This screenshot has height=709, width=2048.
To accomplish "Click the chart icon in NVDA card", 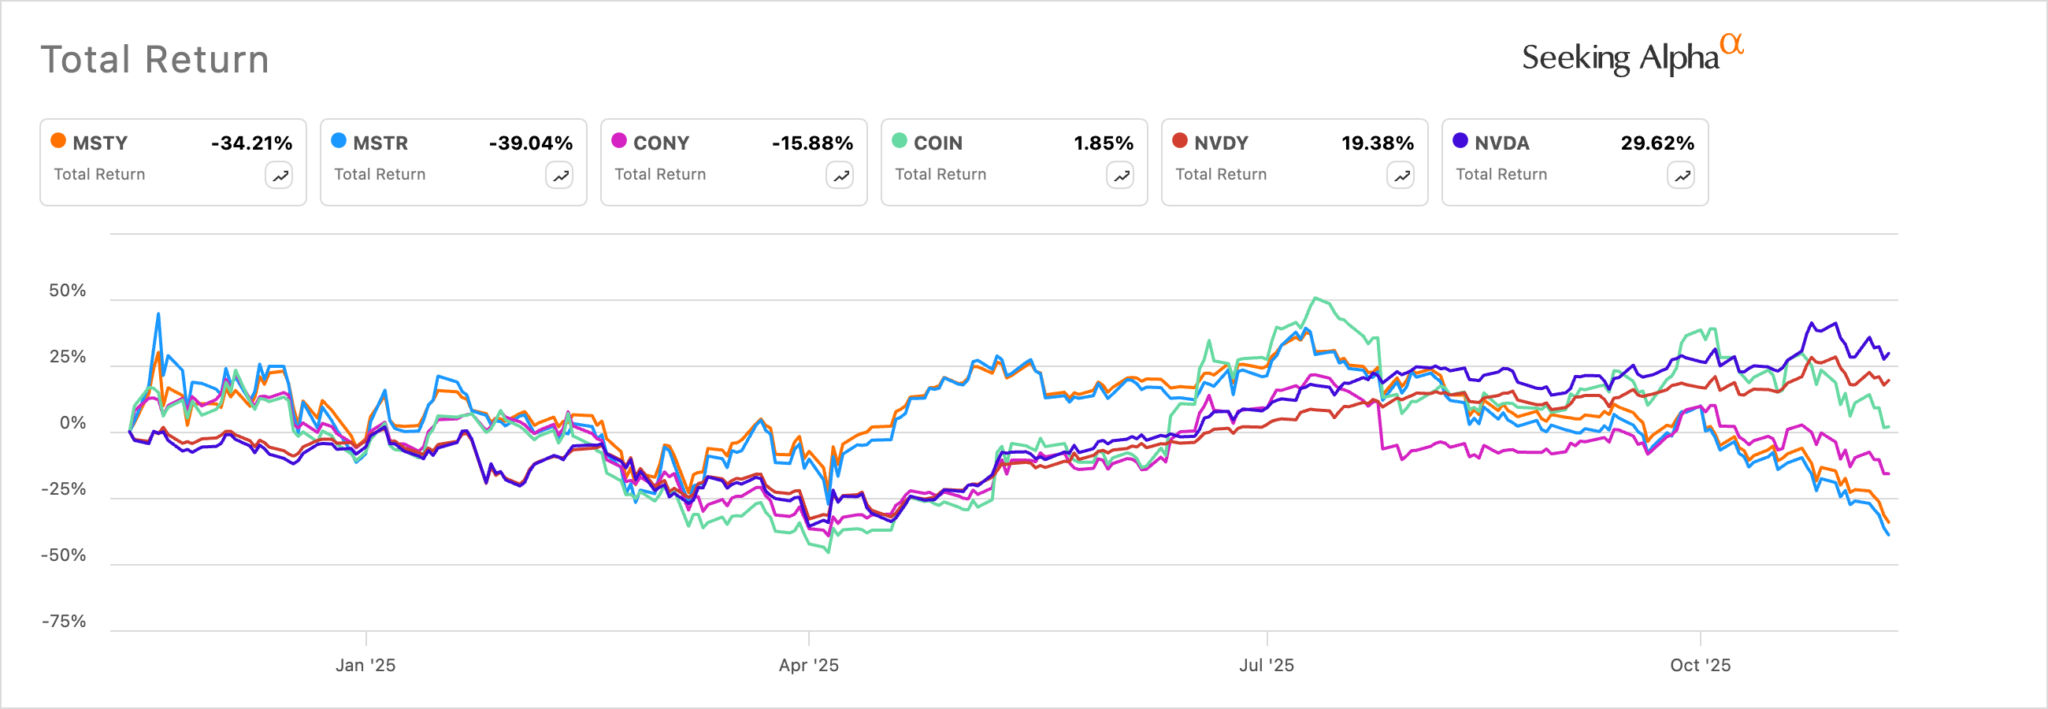I will [1682, 176].
